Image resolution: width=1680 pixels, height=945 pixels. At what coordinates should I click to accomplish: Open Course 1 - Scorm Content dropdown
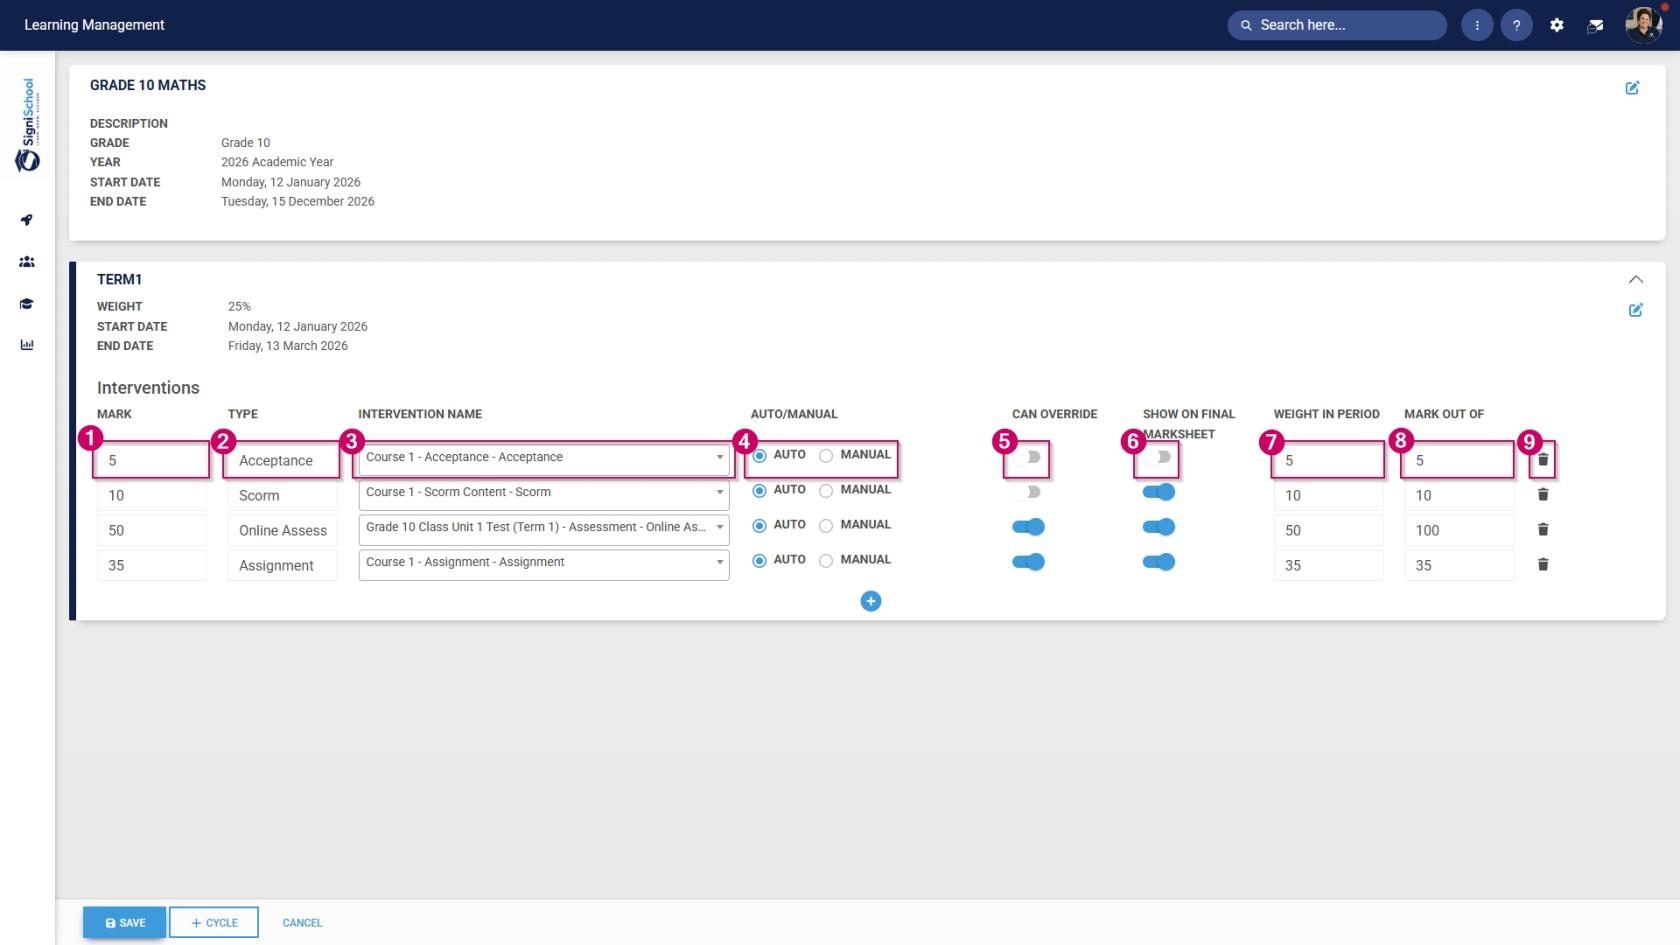click(x=544, y=494)
